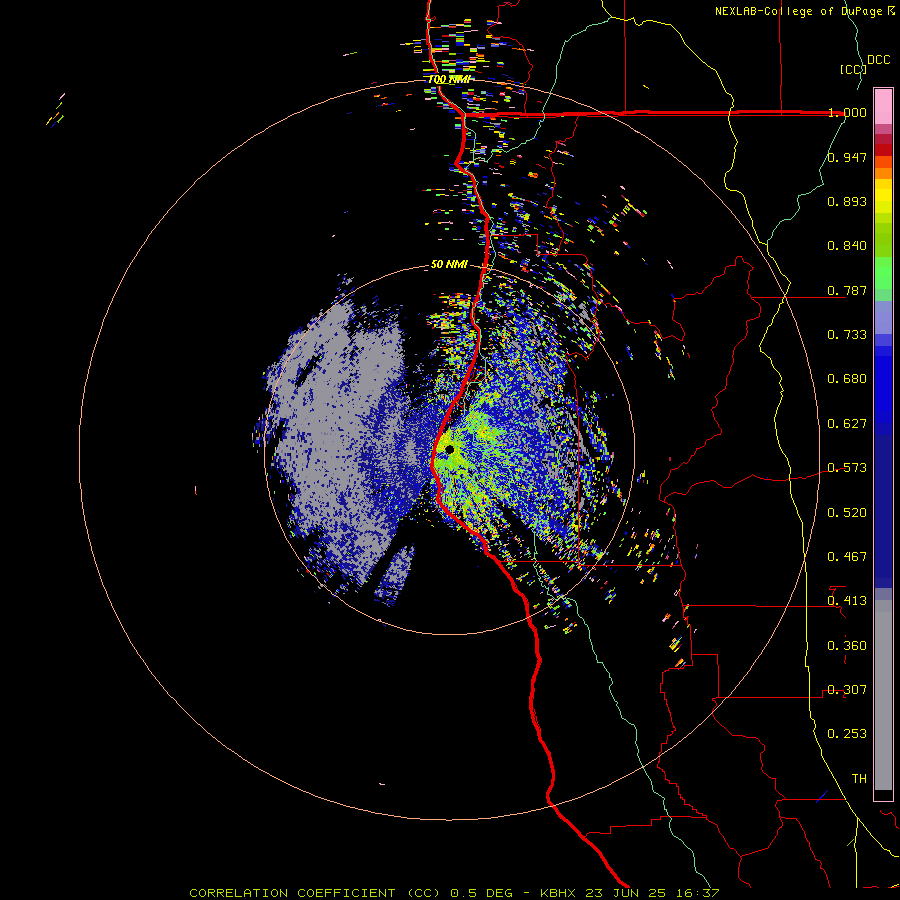Click the 'DCC' label above the scale

878,60
